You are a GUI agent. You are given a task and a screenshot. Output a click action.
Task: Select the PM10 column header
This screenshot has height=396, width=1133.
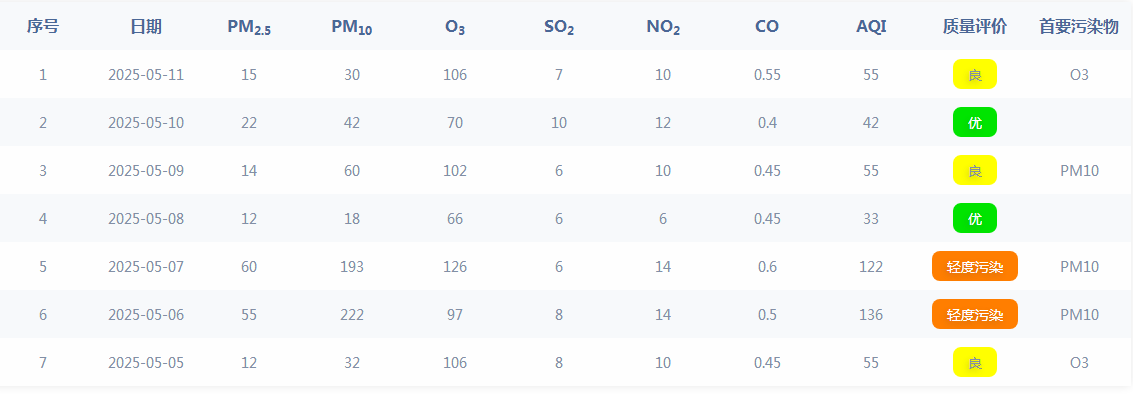(352, 27)
